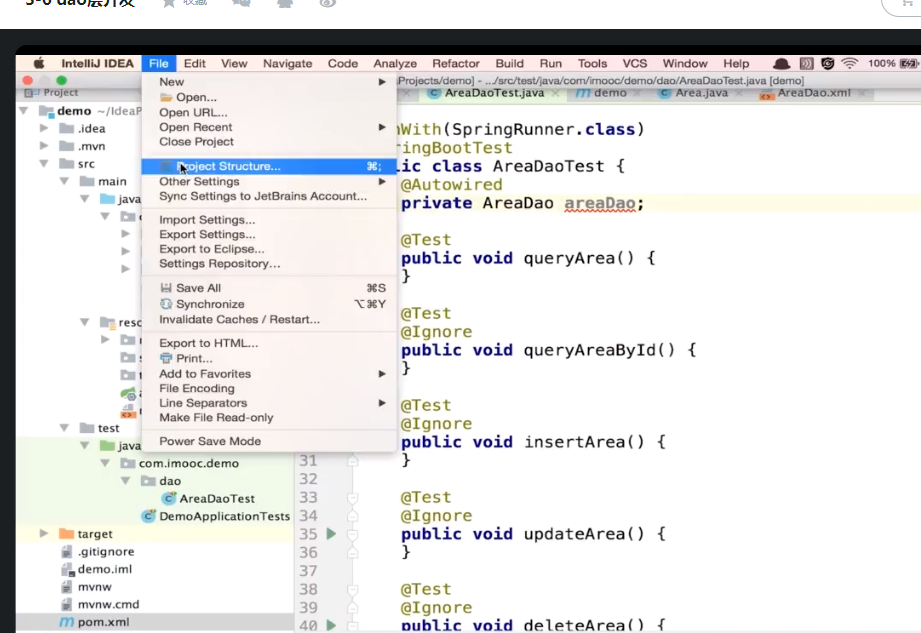This screenshot has width=921, height=633.
Task: Choose Import Settings...
Action: coord(269,220)
